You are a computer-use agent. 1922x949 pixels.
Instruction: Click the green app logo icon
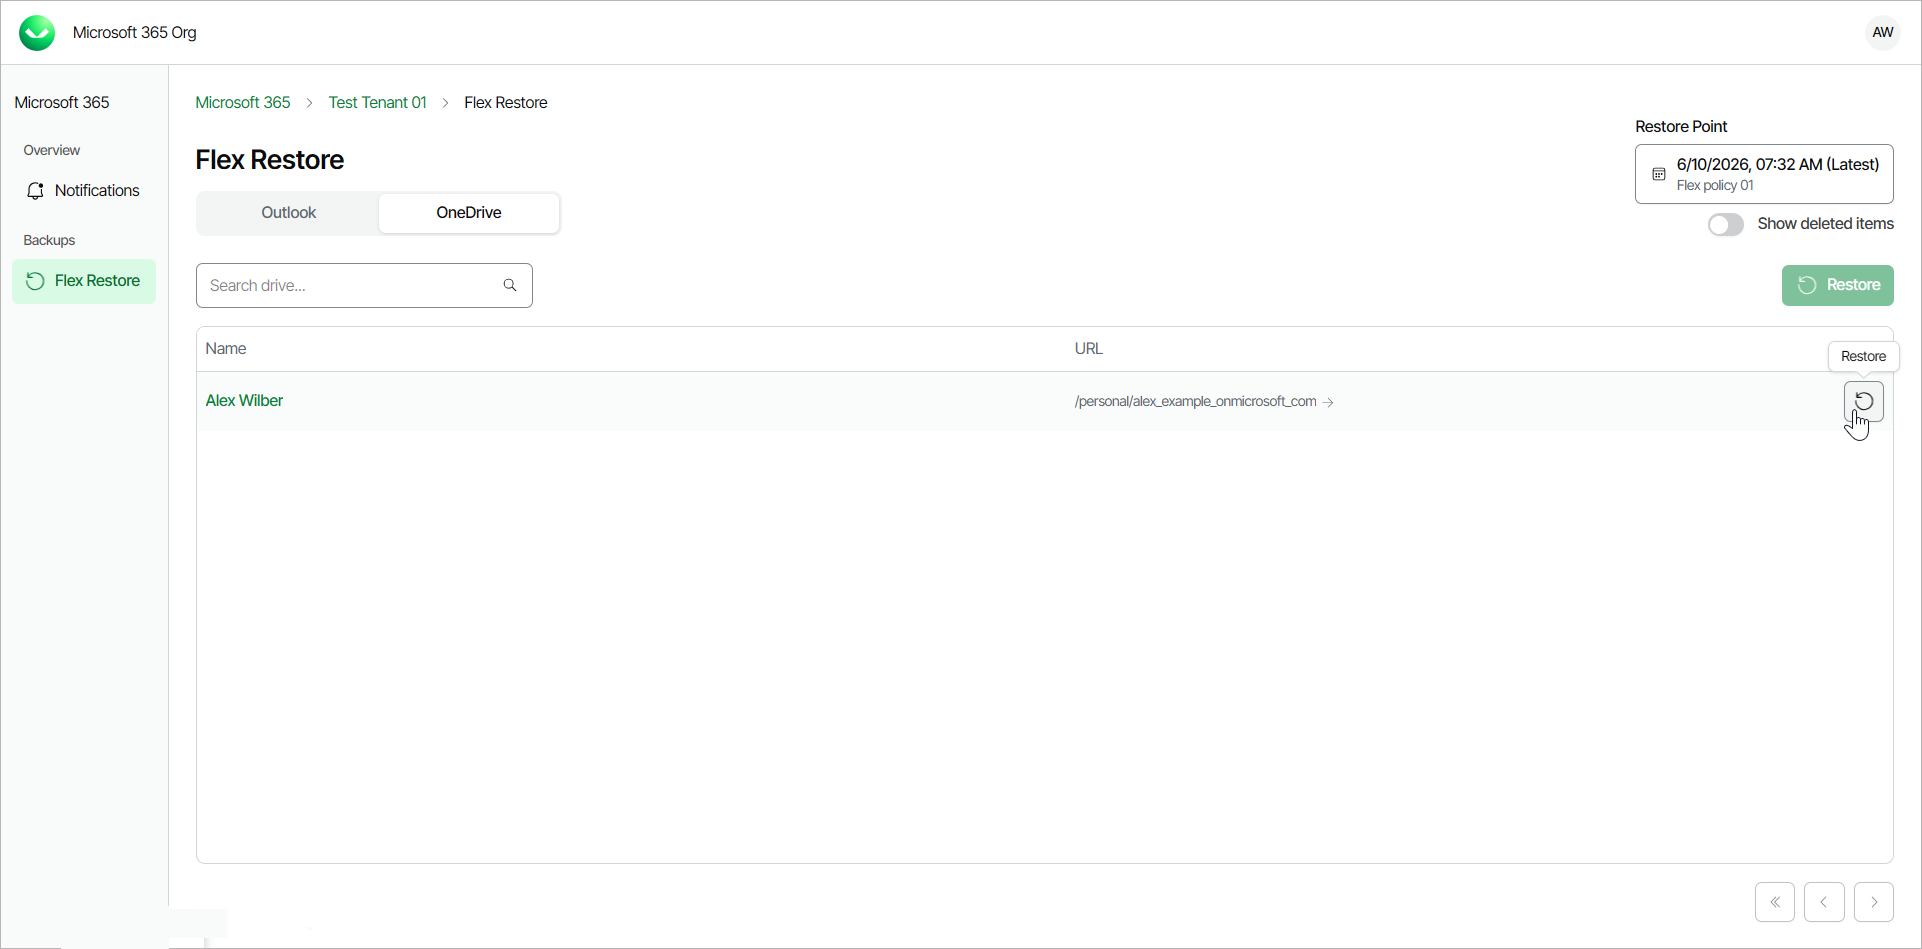[37, 33]
